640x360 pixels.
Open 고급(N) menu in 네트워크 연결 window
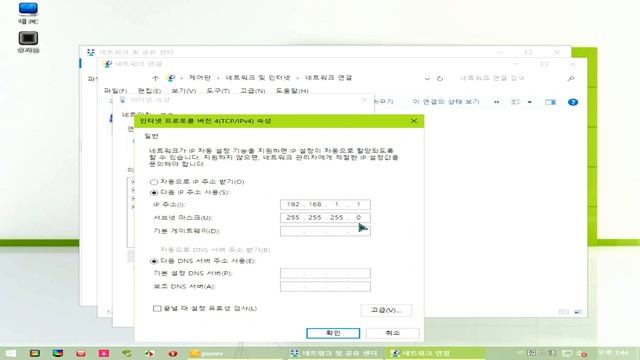pos(253,91)
